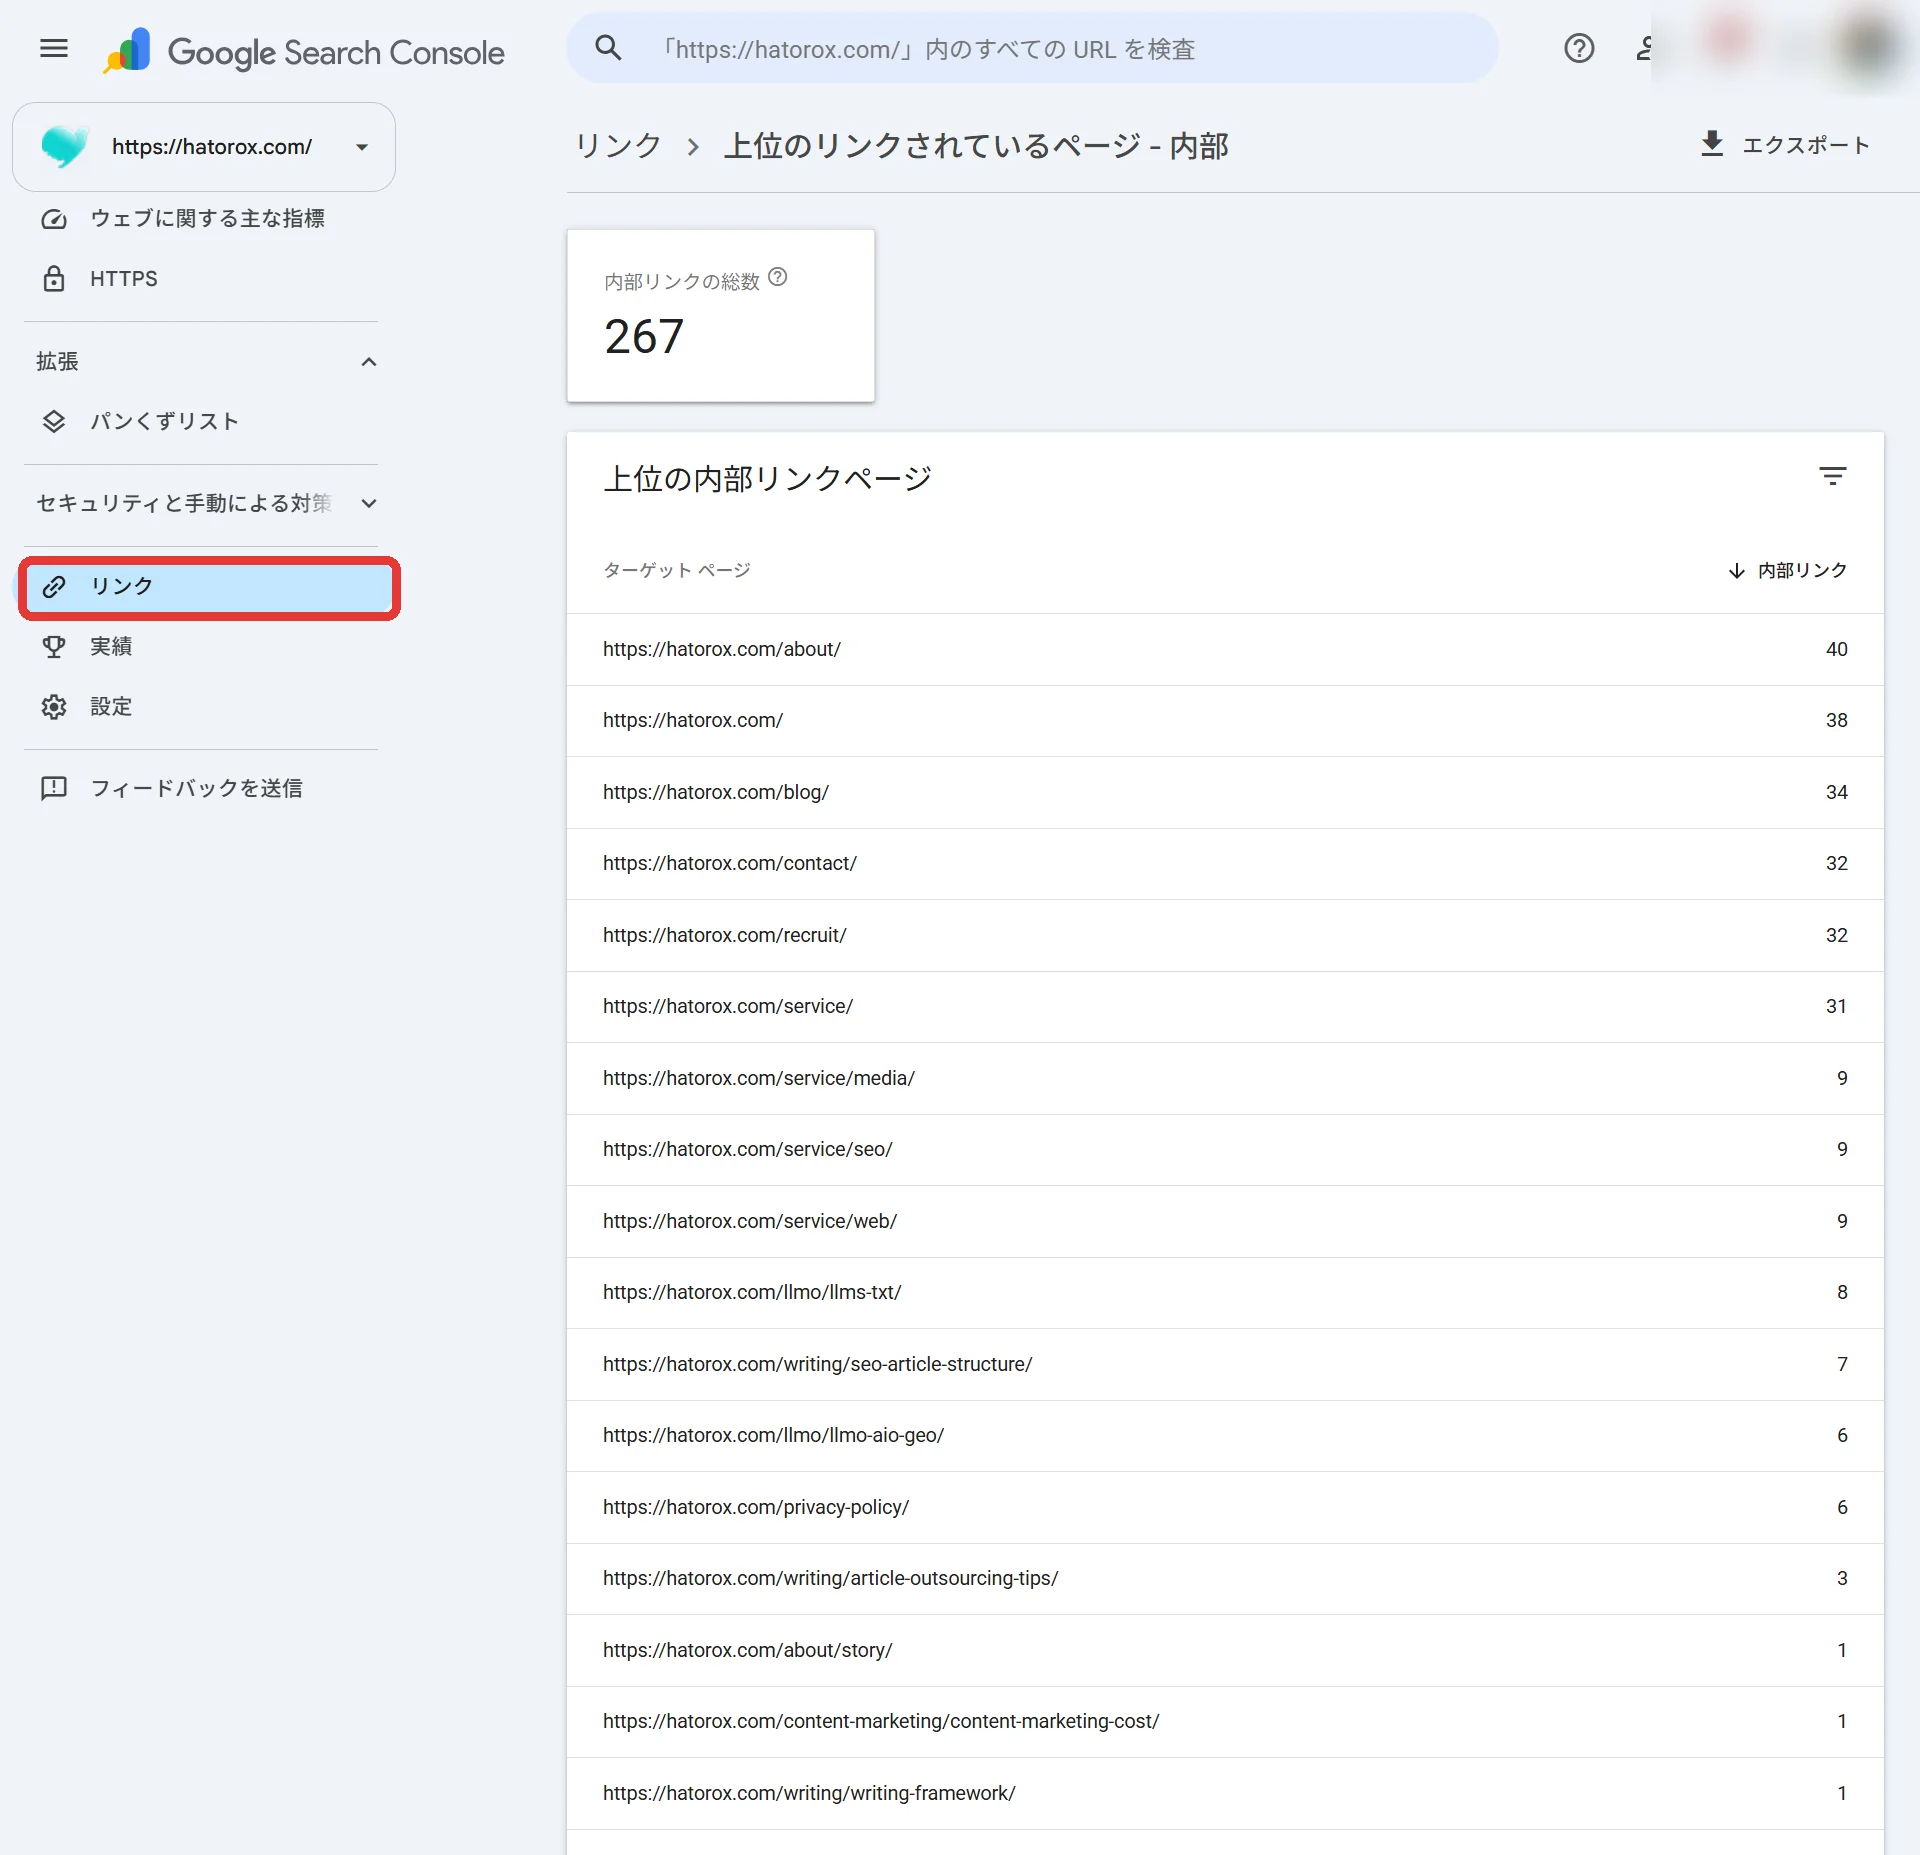Click link count 3 for article-outsourcing-tips row
Image resolution: width=1920 pixels, height=1855 pixels.
[1842, 1578]
